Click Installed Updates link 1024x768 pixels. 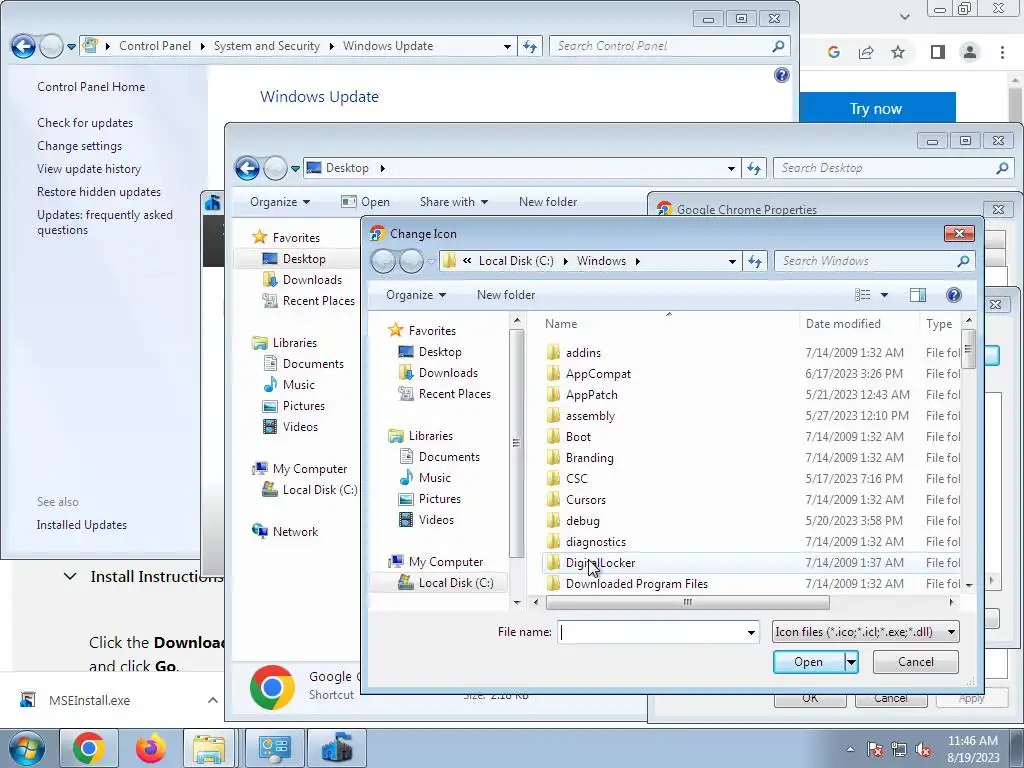[x=82, y=525]
